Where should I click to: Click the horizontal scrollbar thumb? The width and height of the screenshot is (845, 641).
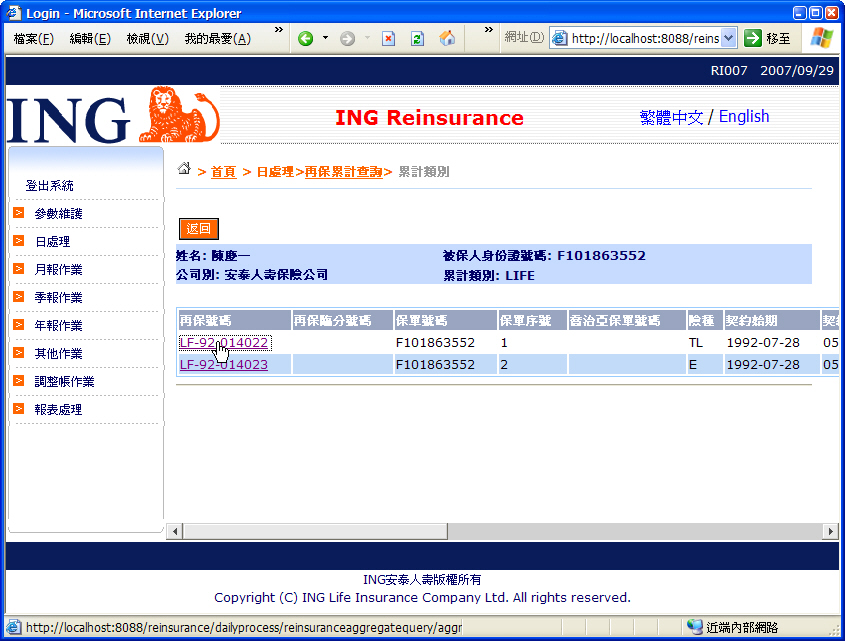pyautogui.click(x=315, y=532)
